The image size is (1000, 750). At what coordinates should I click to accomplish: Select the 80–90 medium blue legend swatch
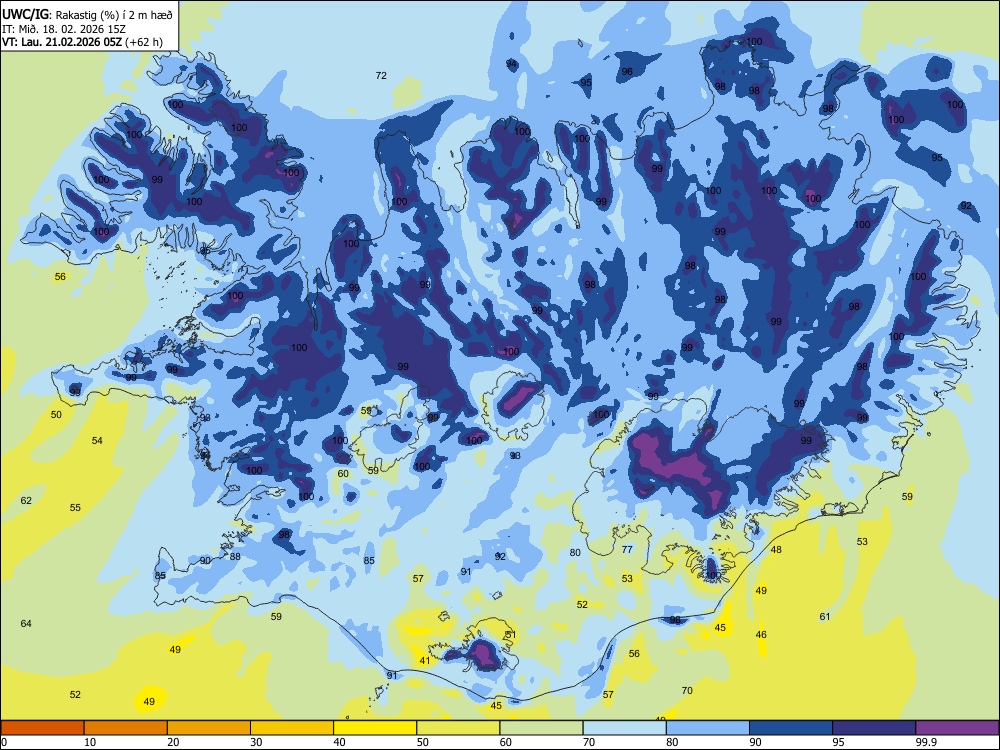coord(708,728)
